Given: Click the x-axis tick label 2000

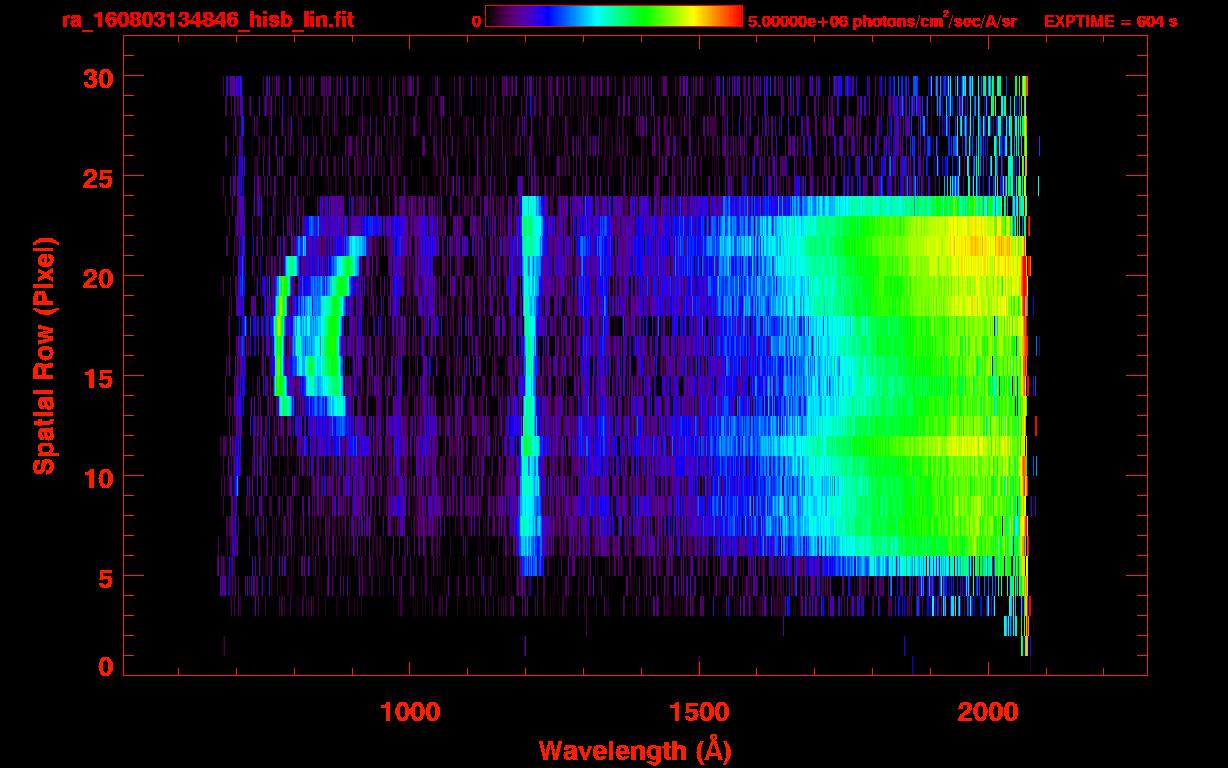Looking at the screenshot, I should [988, 712].
